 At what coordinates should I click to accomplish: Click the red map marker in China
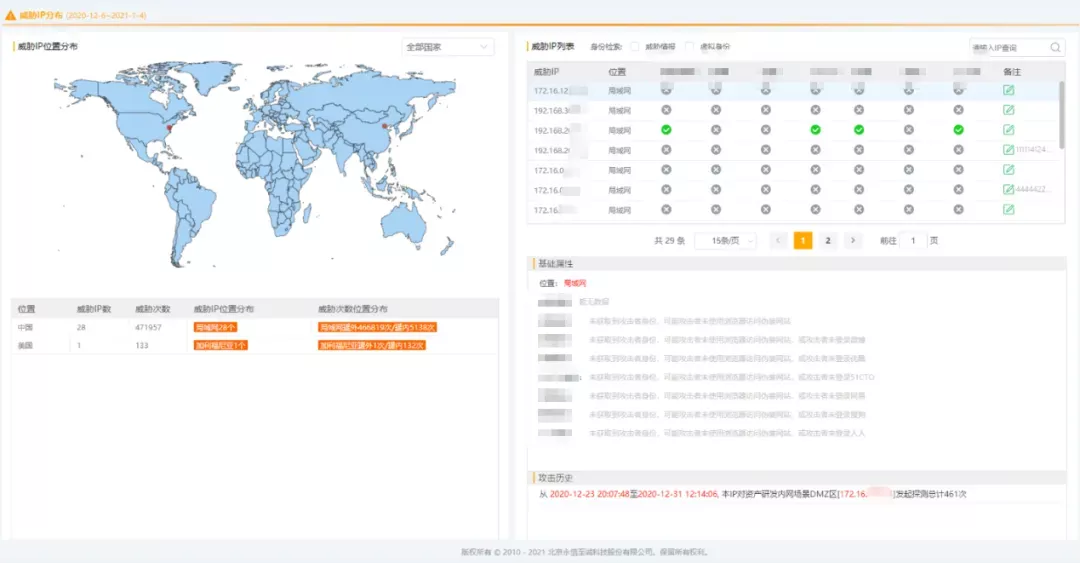384,126
